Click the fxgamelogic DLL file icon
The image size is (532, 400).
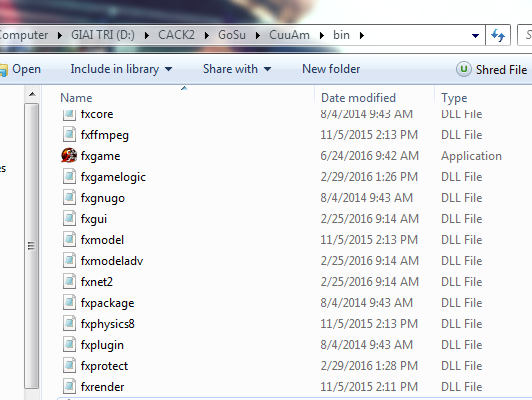69,177
